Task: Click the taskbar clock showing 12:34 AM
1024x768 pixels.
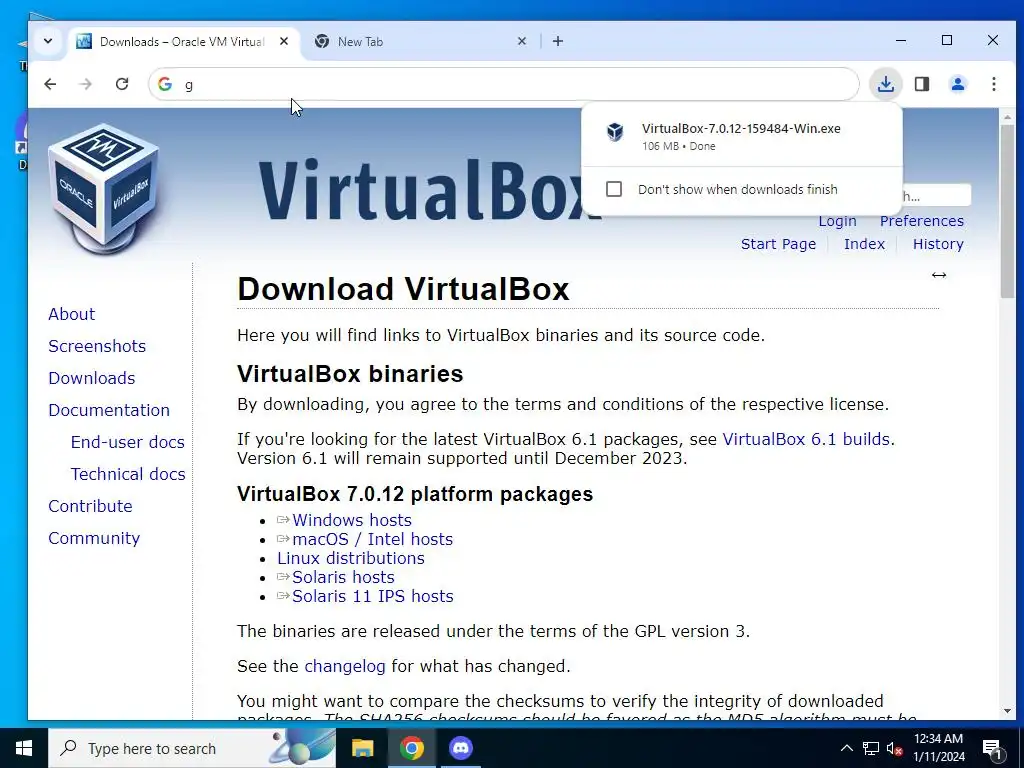Action: [938, 748]
